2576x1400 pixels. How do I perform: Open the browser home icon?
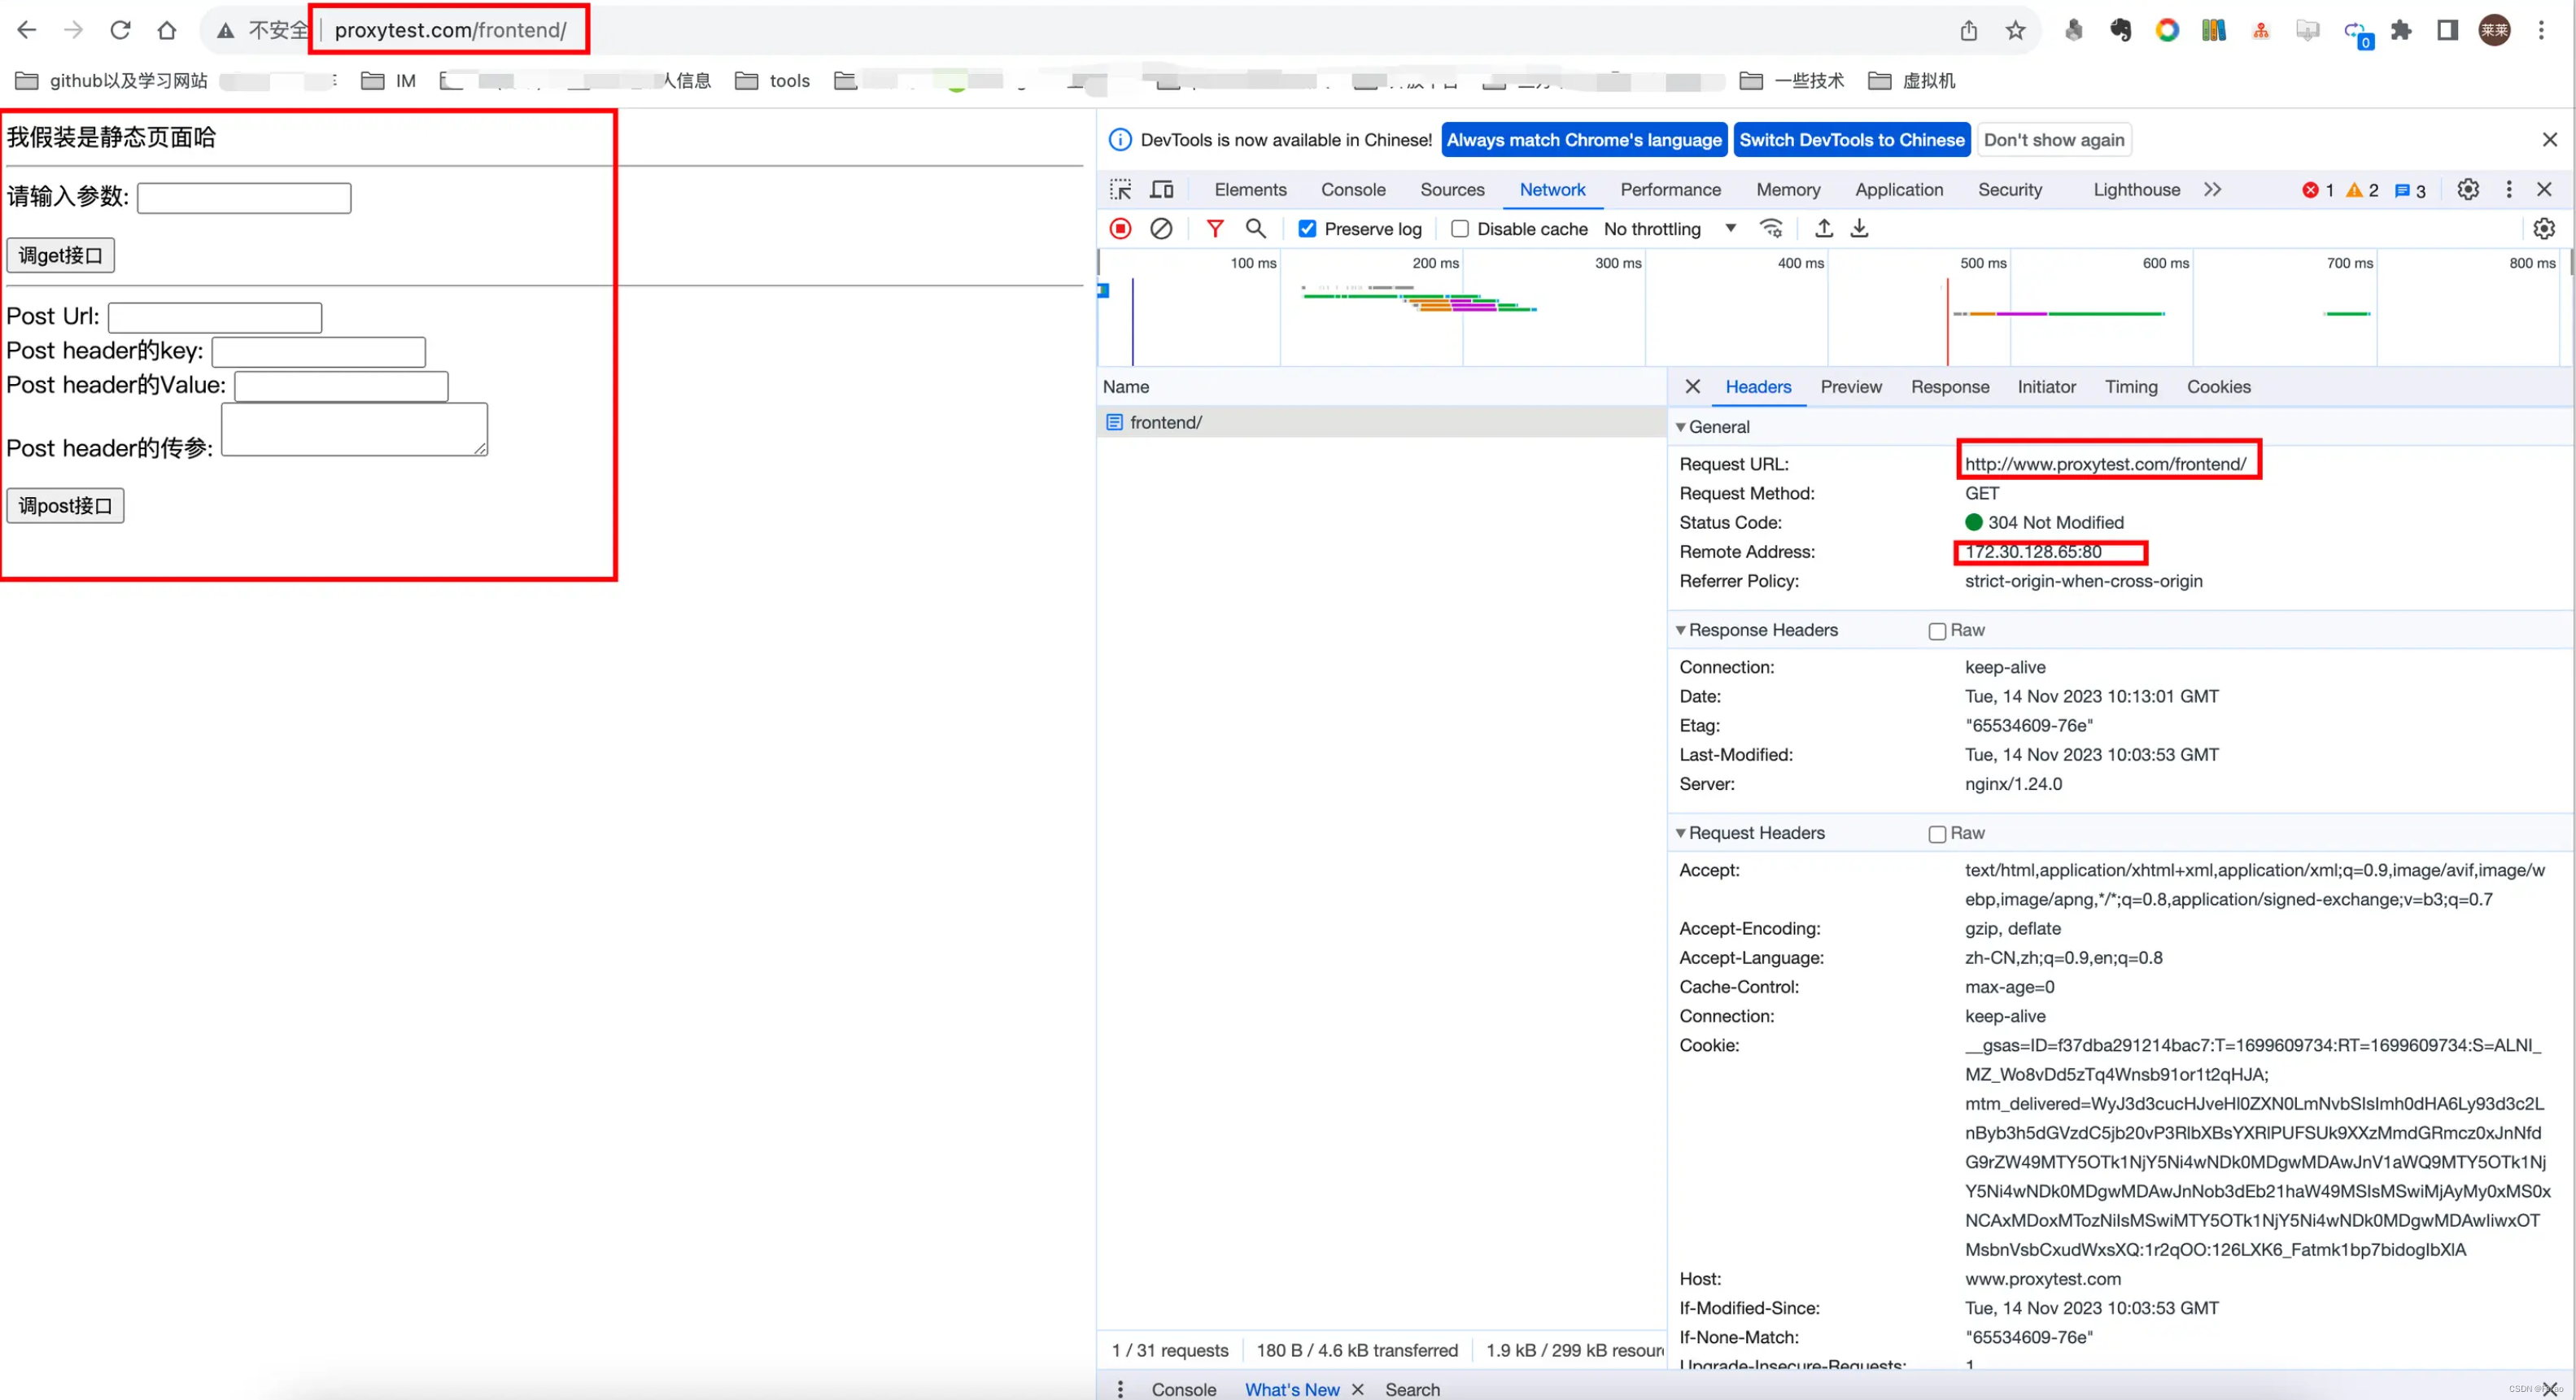tap(167, 30)
